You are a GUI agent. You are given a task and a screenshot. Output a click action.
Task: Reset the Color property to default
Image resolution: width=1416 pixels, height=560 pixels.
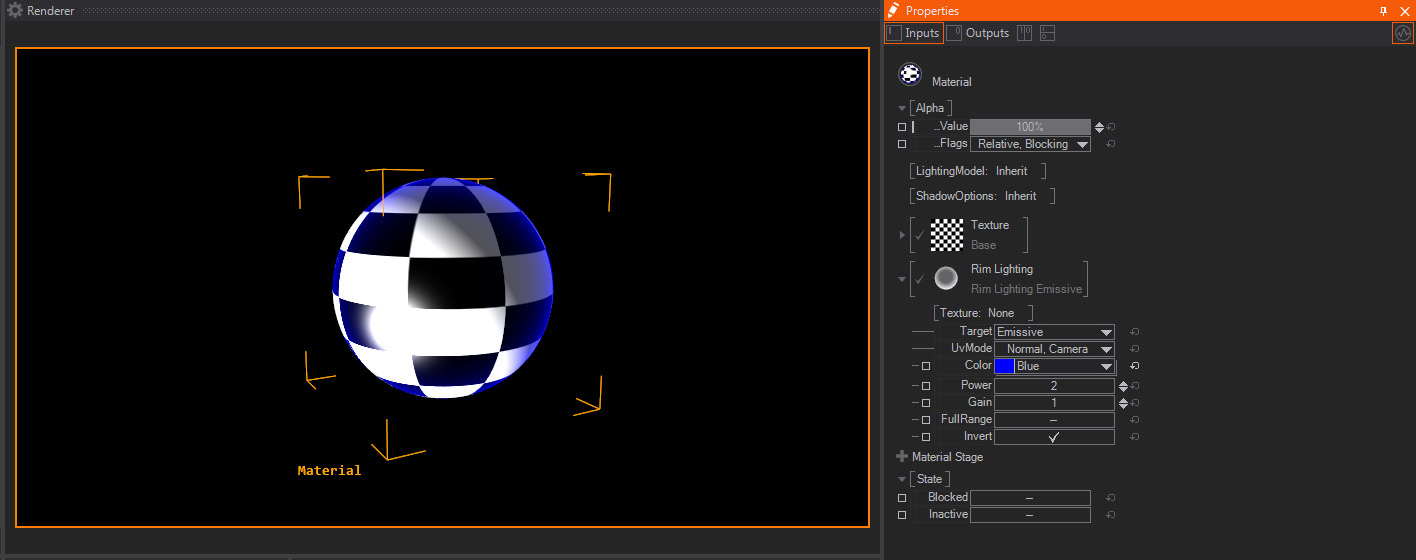click(1135, 366)
